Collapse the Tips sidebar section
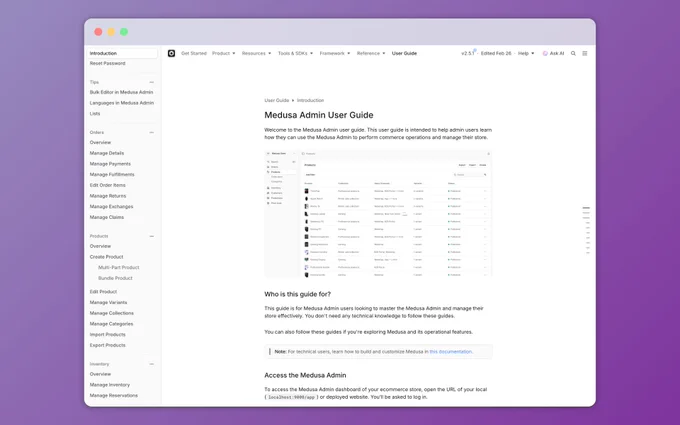This screenshot has width=680, height=425. (151, 82)
